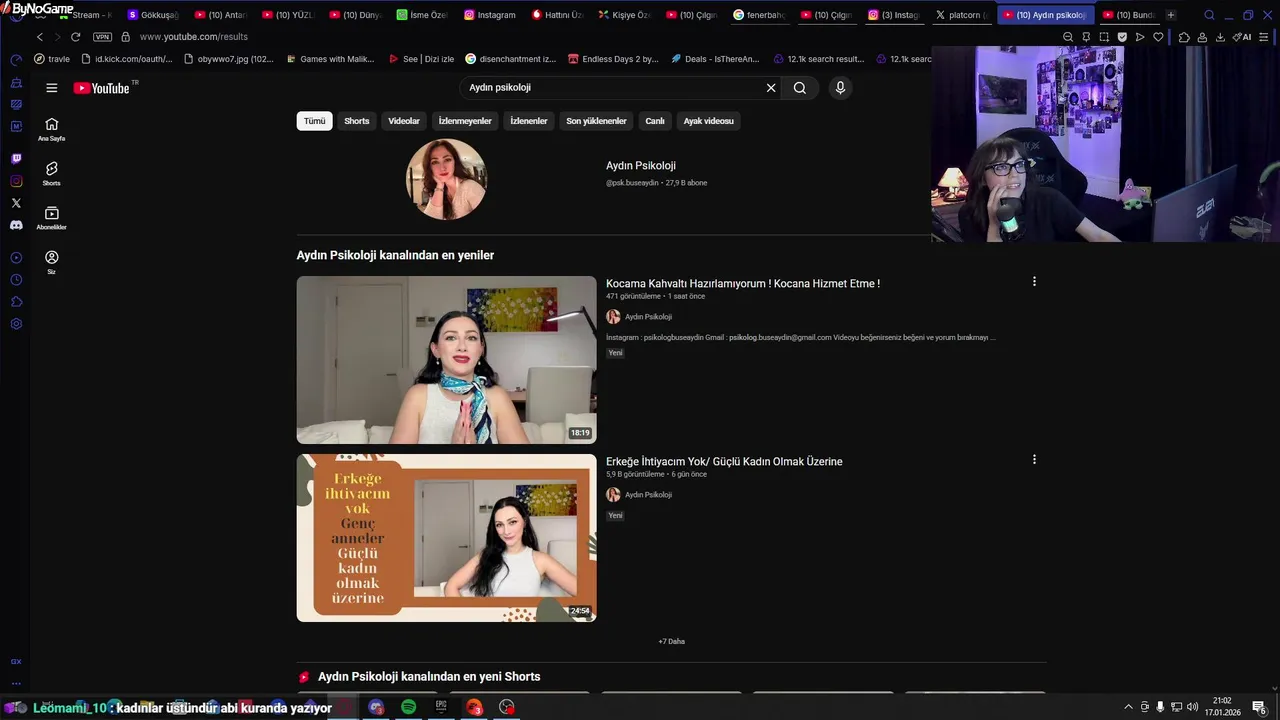Expand the +7 Daha videos link

coord(671,642)
